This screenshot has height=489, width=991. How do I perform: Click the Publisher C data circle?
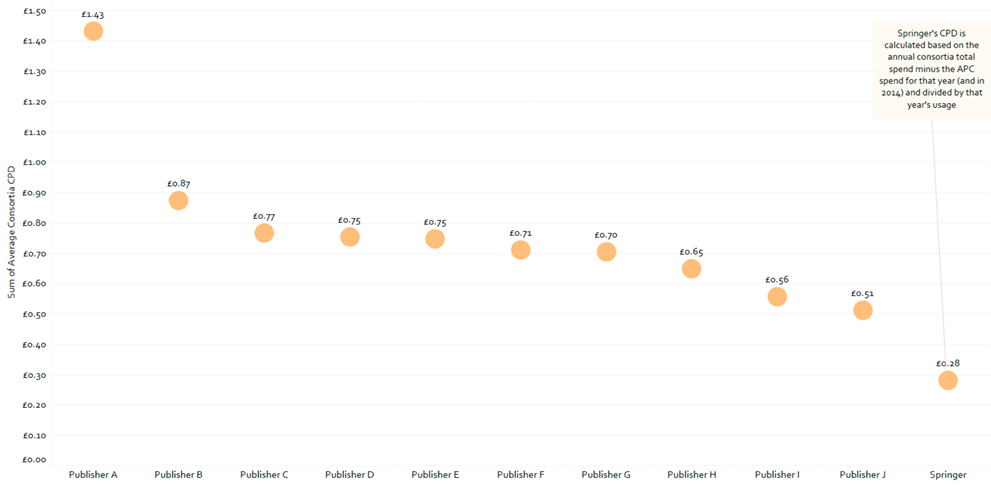pyautogui.click(x=264, y=233)
